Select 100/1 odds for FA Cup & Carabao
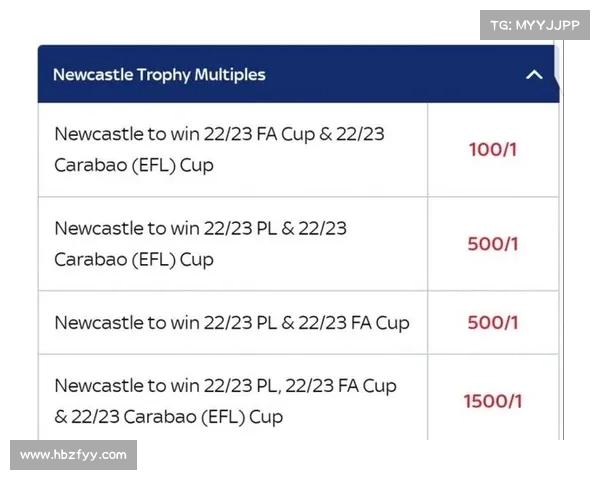The image size is (600, 480). [x=493, y=150]
